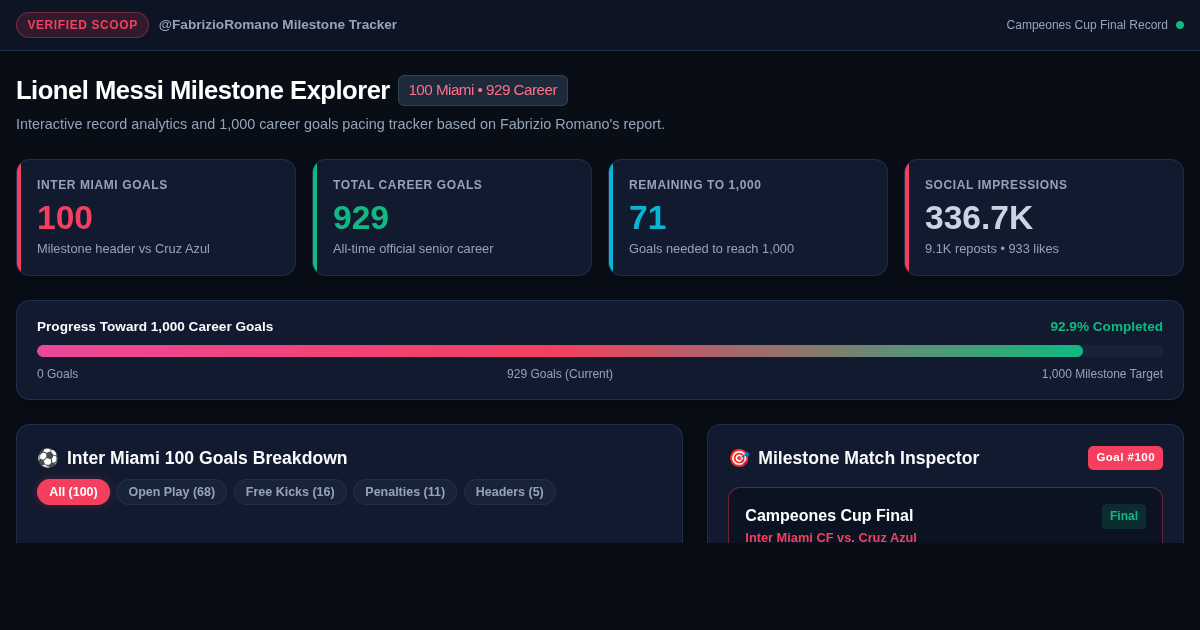Image resolution: width=1200 pixels, height=630 pixels.
Task: Switch to Penalties (11) filter
Action: point(405,492)
